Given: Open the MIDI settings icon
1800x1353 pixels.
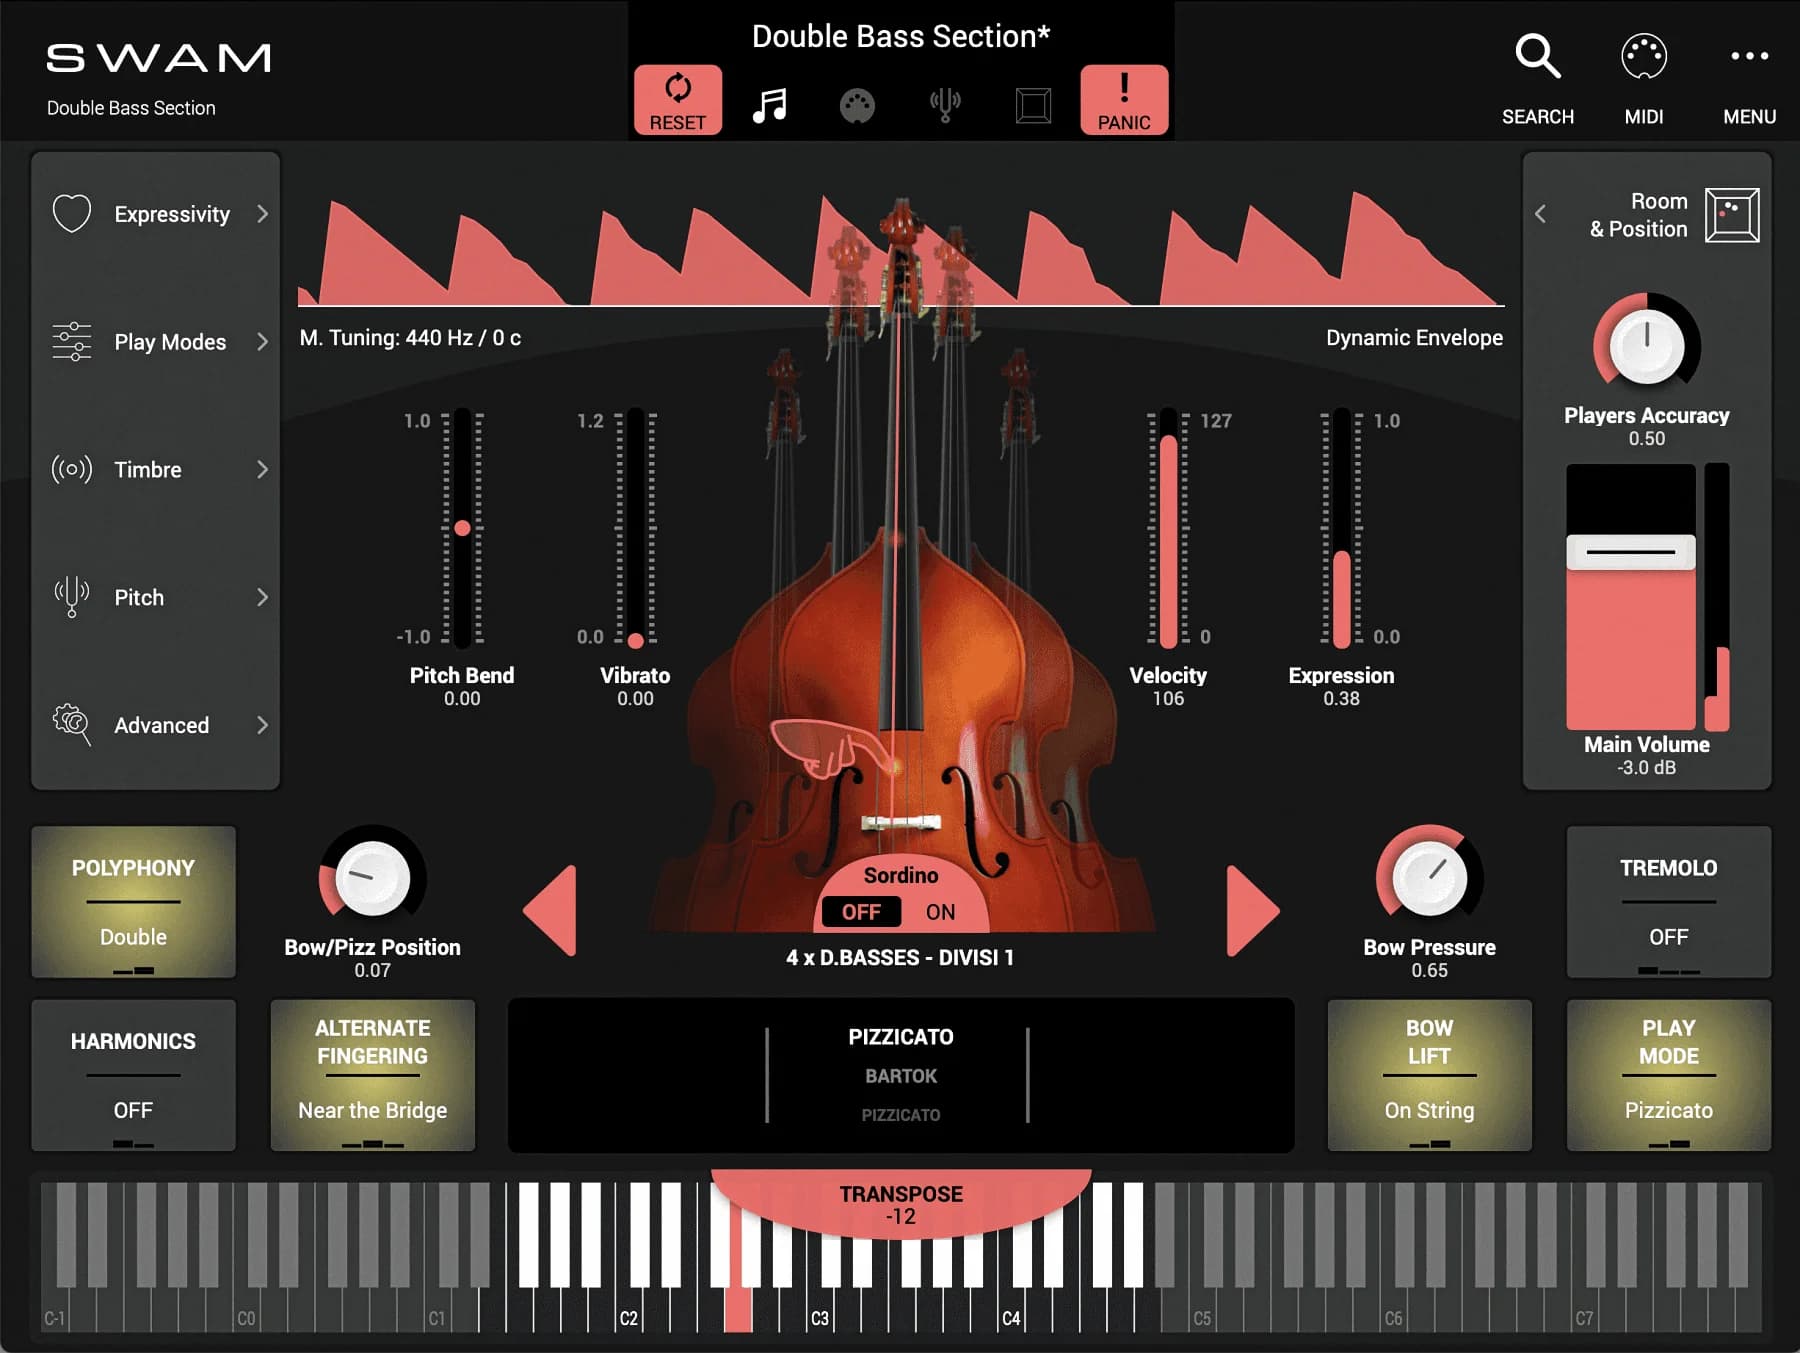Looking at the screenshot, I should pos(1643,57).
